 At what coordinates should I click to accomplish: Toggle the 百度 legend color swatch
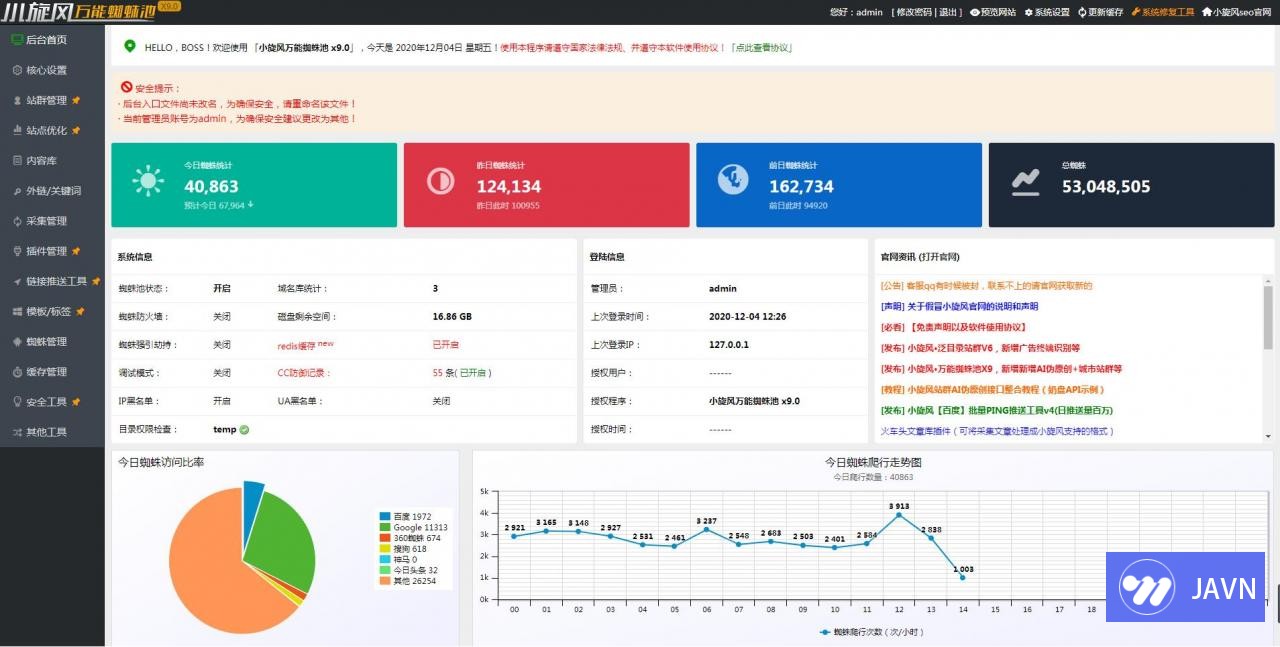(385, 517)
